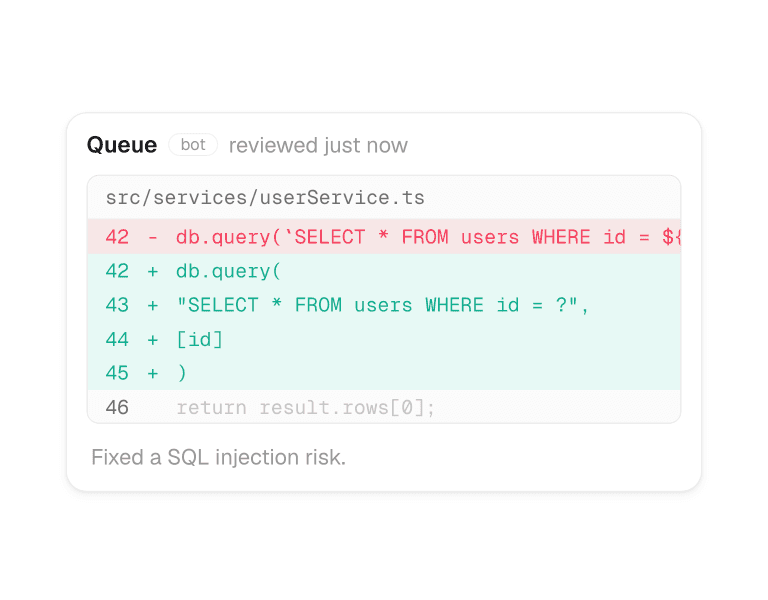
Task: Open the src/services/userService.ts file path
Action: 265,197
